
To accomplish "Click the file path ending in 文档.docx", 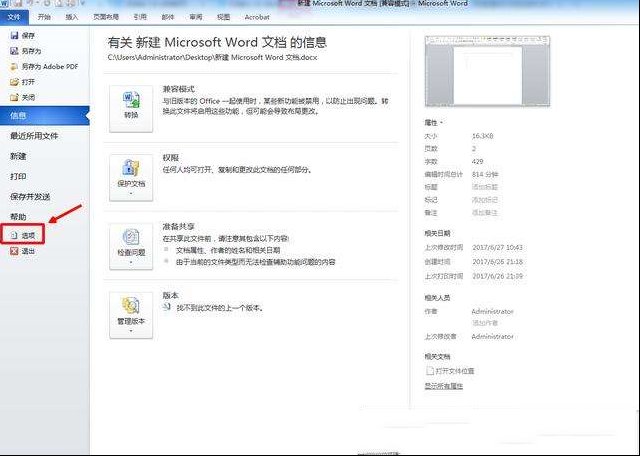I will coord(212,58).
